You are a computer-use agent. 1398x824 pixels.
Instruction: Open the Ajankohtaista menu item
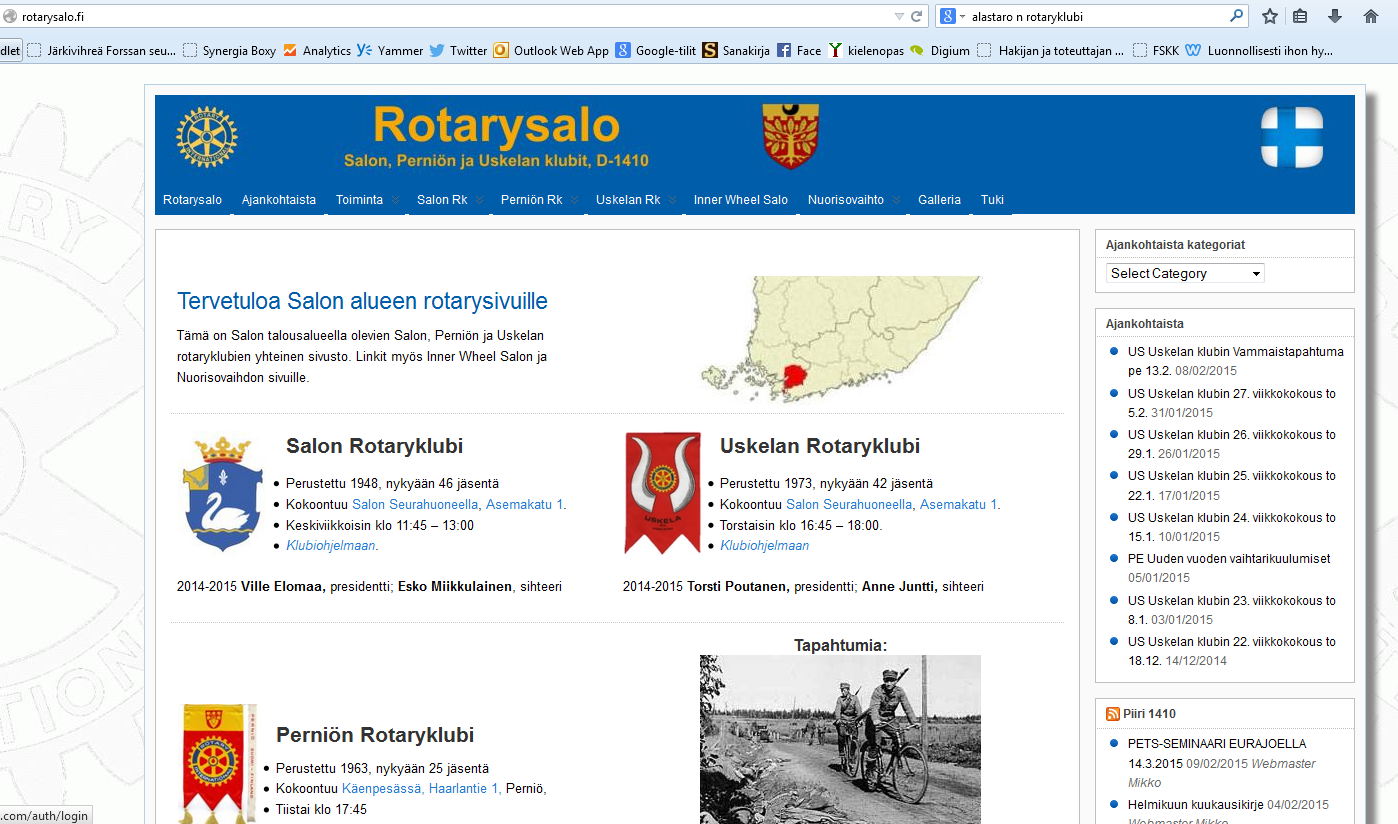pyautogui.click(x=279, y=200)
